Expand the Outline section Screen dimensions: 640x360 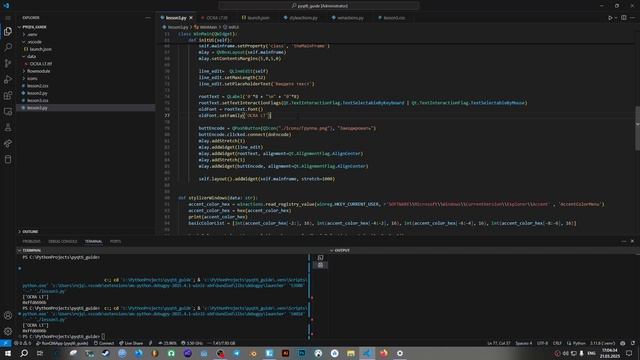[28, 231]
